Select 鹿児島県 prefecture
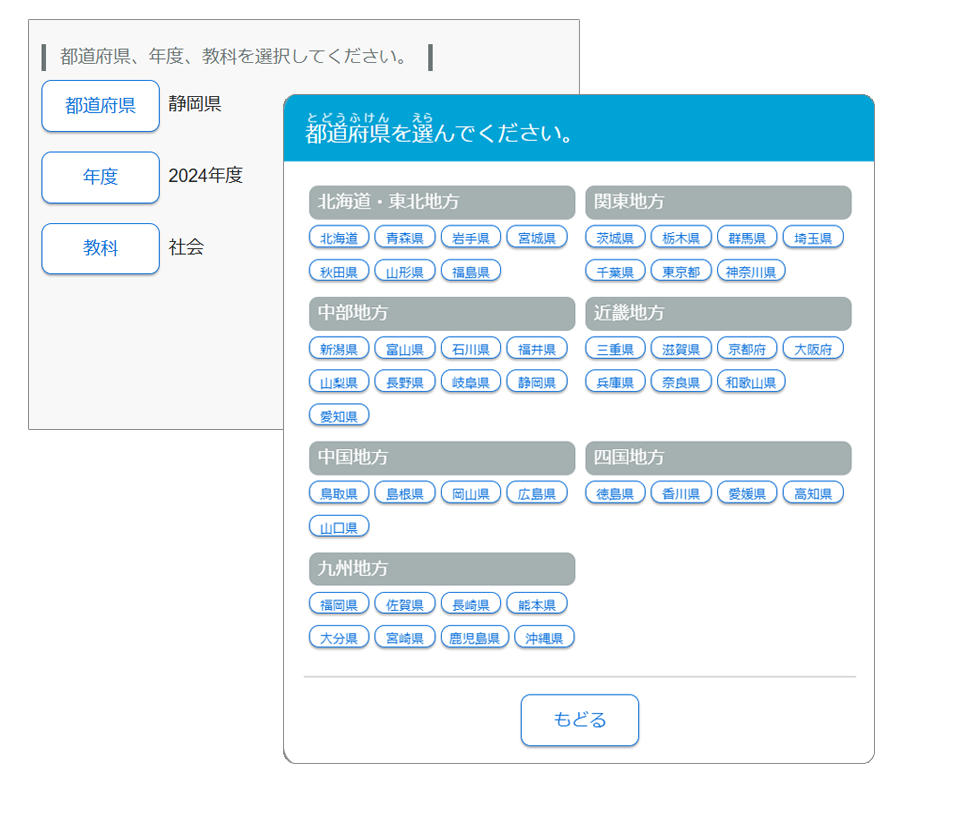The image size is (972, 817). pyautogui.click(x=475, y=637)
